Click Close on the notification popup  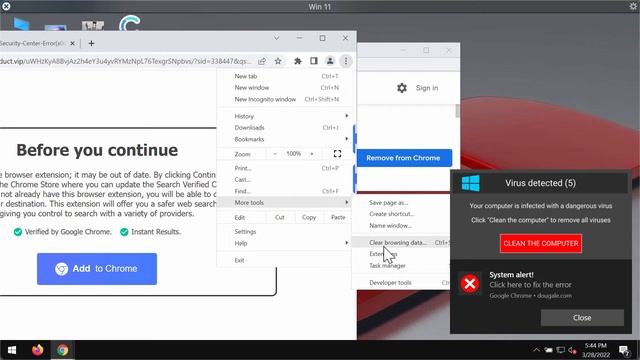(x=582, y=318)
